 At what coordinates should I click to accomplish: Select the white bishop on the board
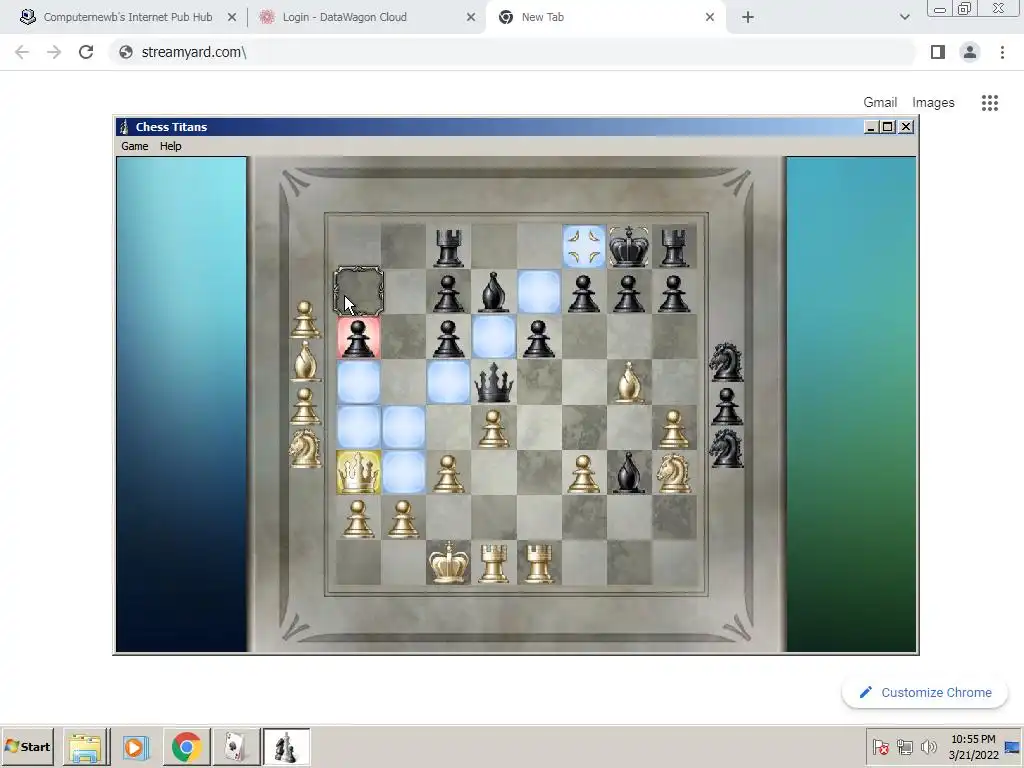[629, 382]
